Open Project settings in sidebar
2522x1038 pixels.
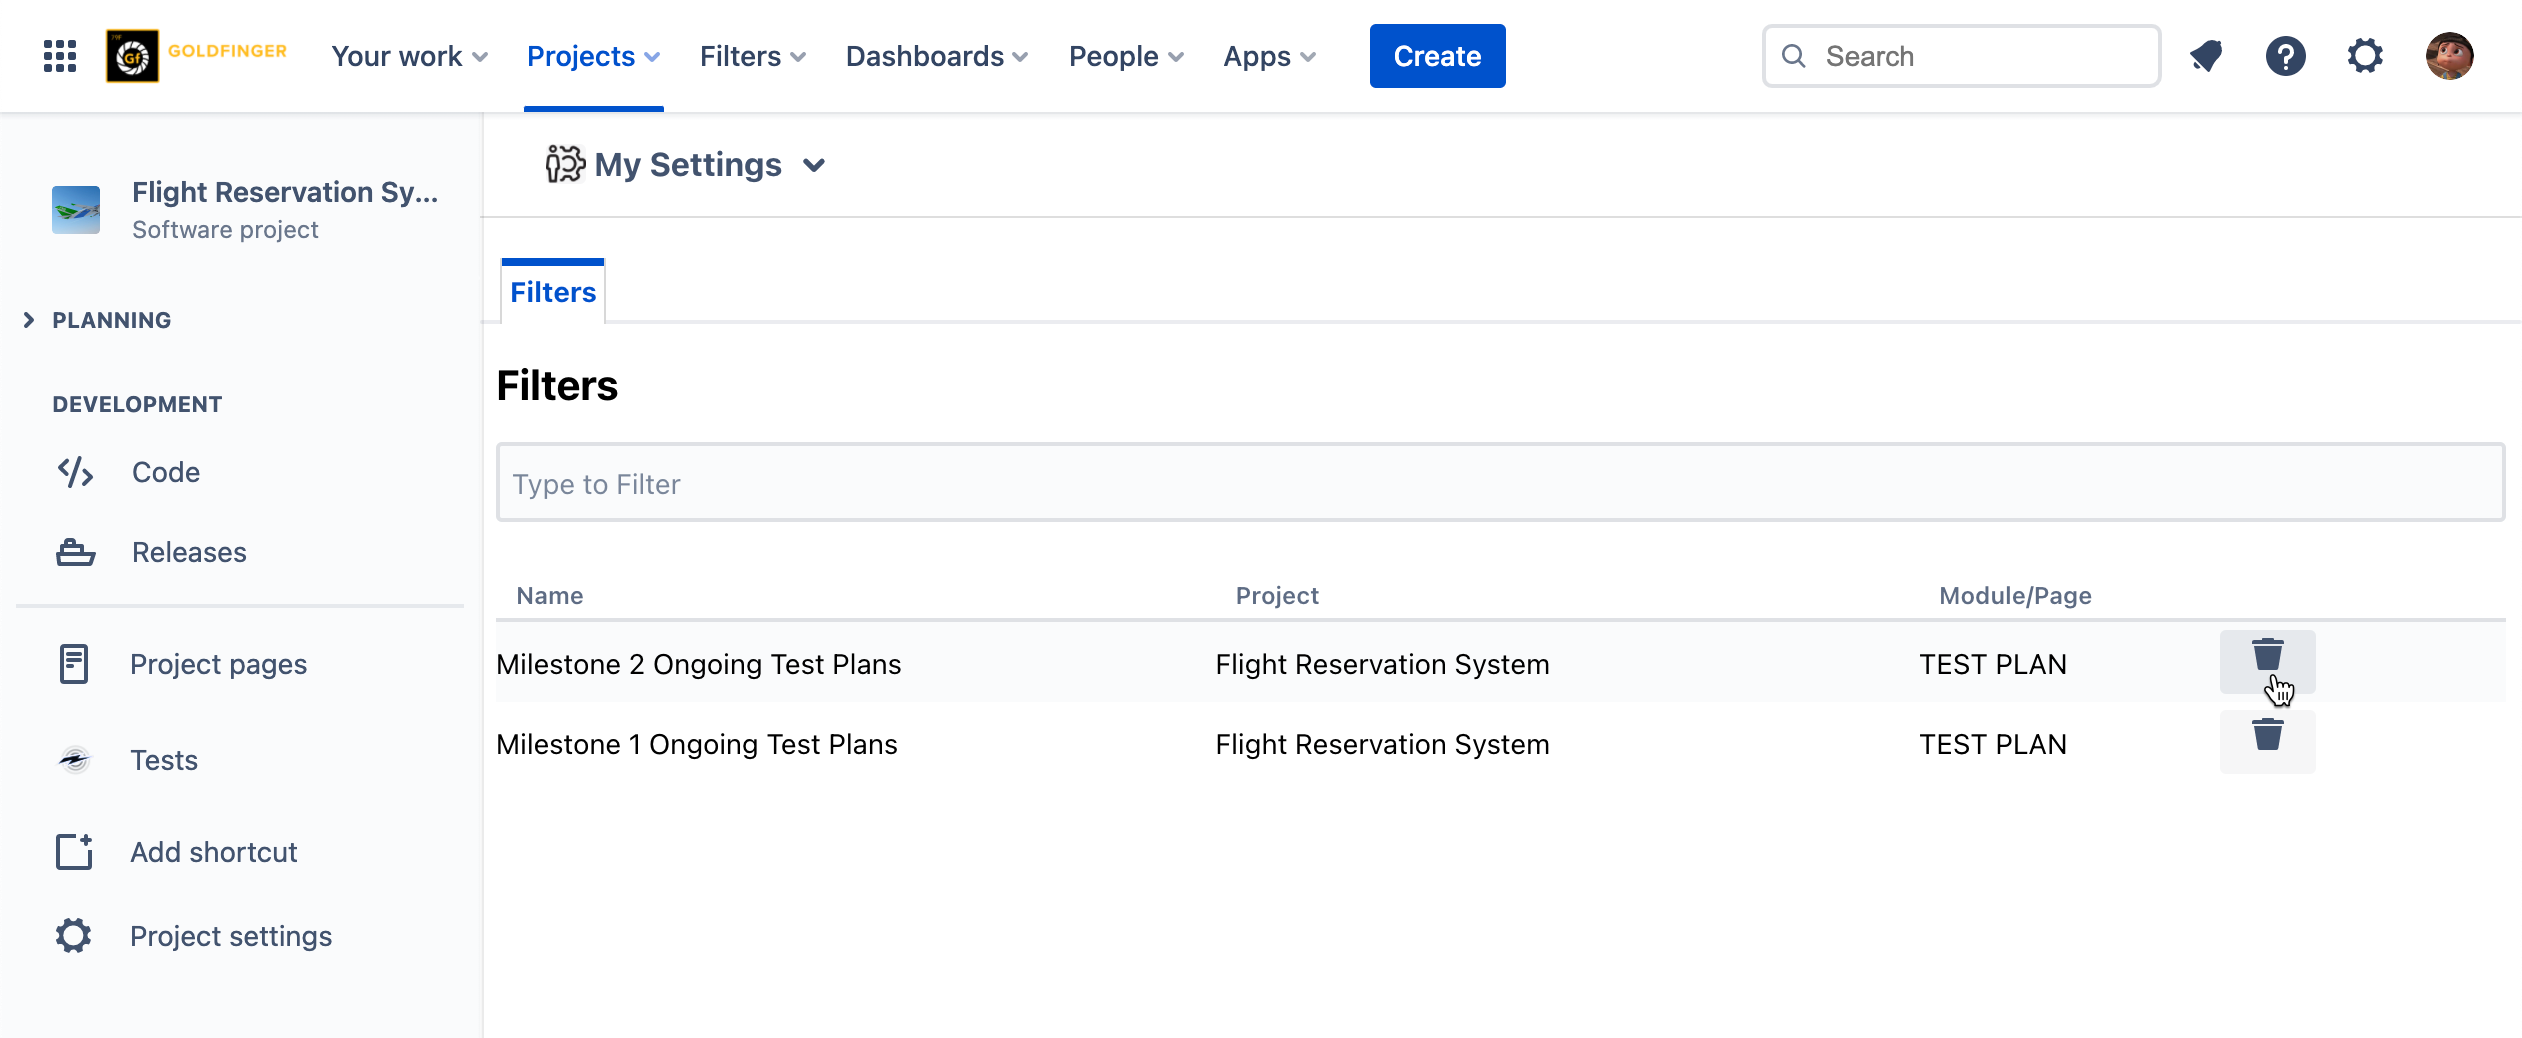click(230, 936)
